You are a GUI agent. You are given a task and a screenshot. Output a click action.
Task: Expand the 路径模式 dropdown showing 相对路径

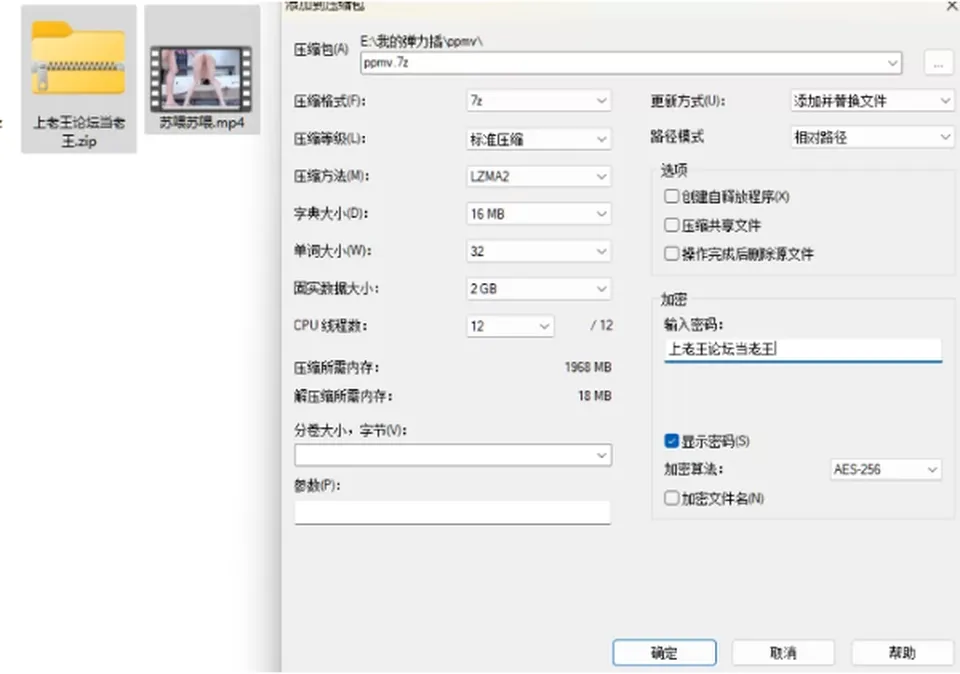pyautogui.click(x=872, y=138)
